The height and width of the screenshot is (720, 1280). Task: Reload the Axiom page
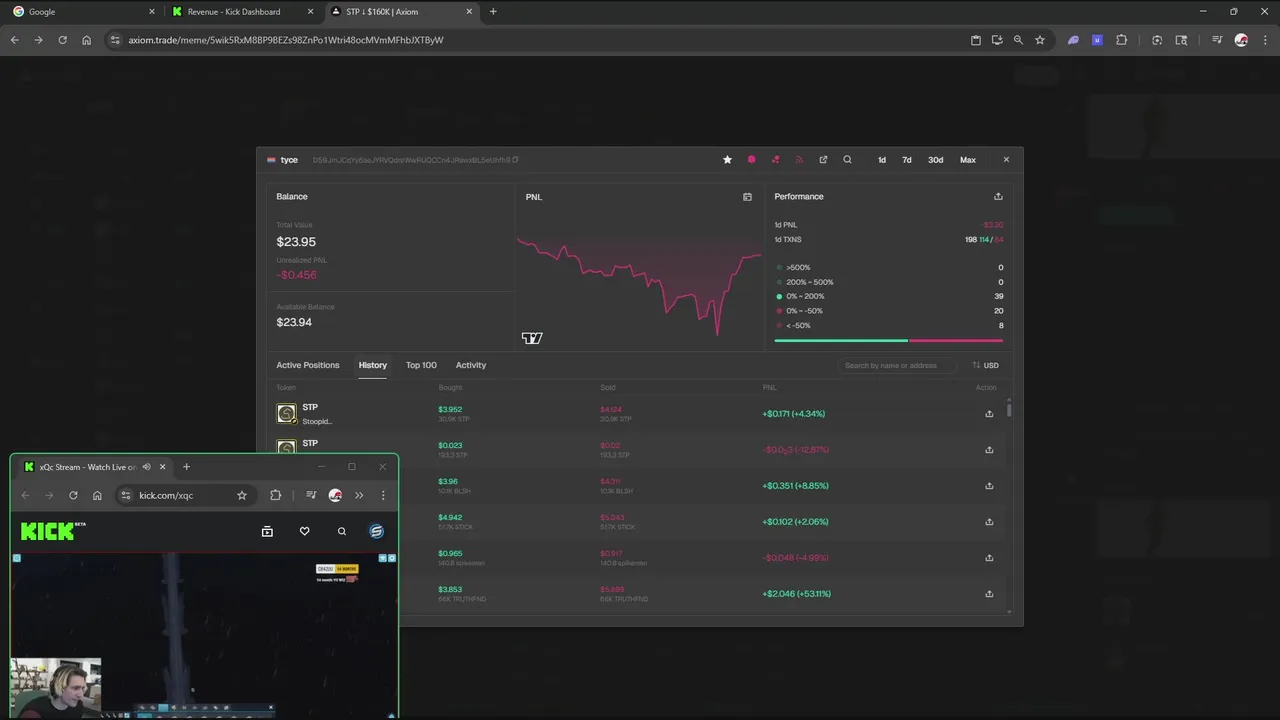pos(62,40)
